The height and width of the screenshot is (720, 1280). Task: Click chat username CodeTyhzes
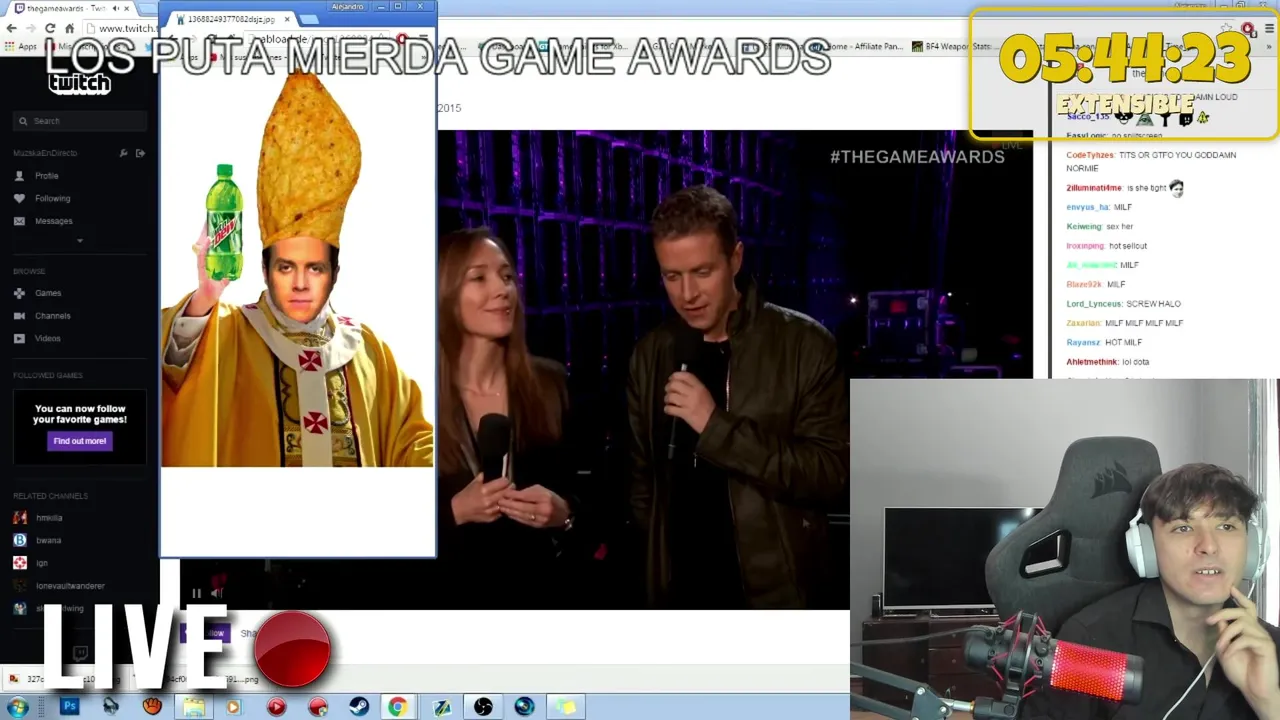pos(1089,155)
